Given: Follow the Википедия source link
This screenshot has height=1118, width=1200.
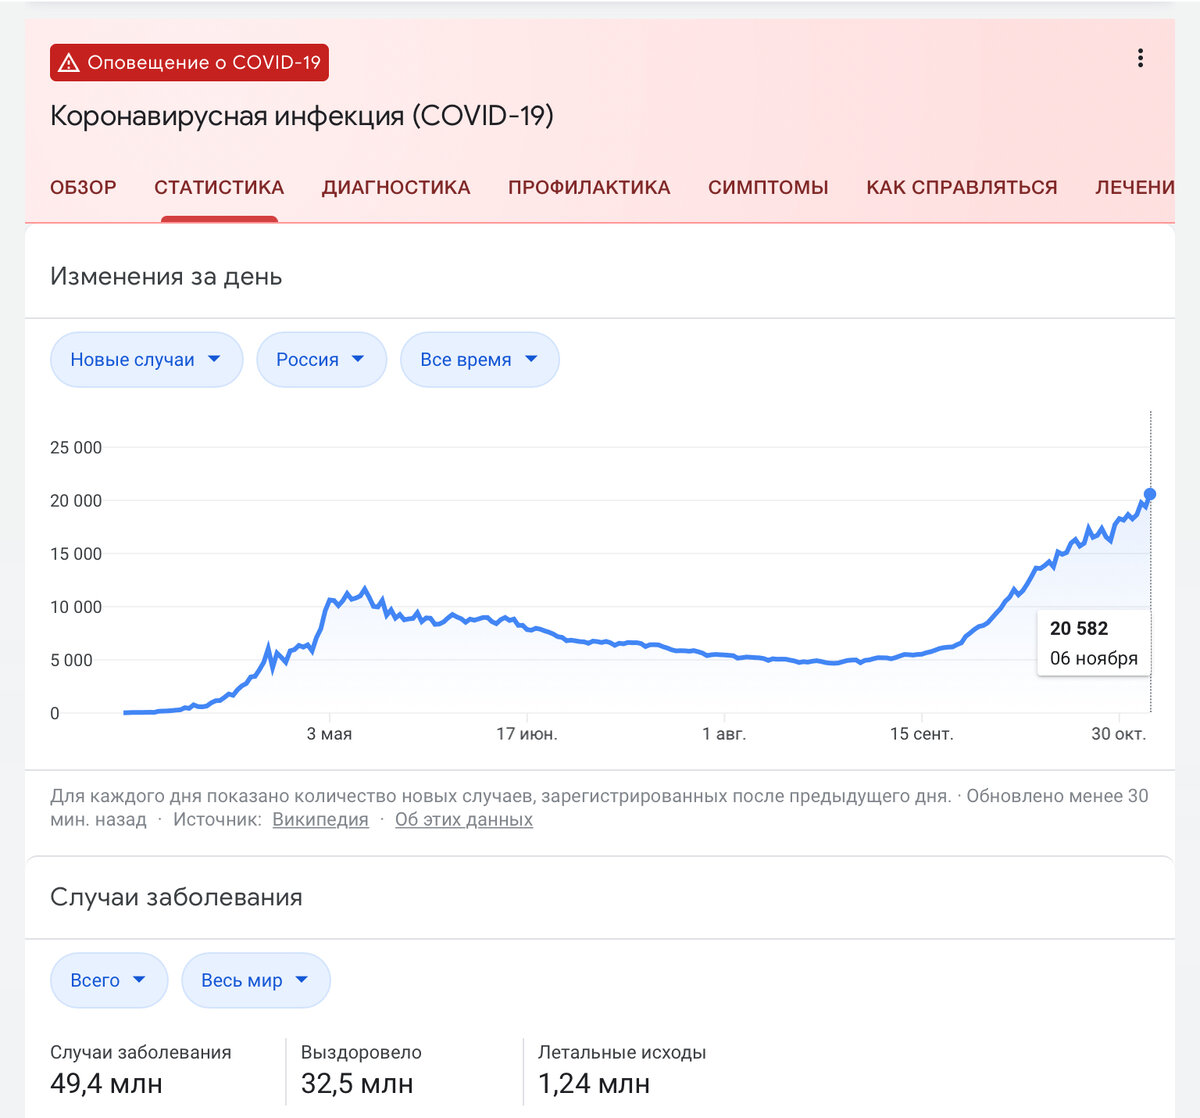Looking at the screenshot, I should [320, 819].
